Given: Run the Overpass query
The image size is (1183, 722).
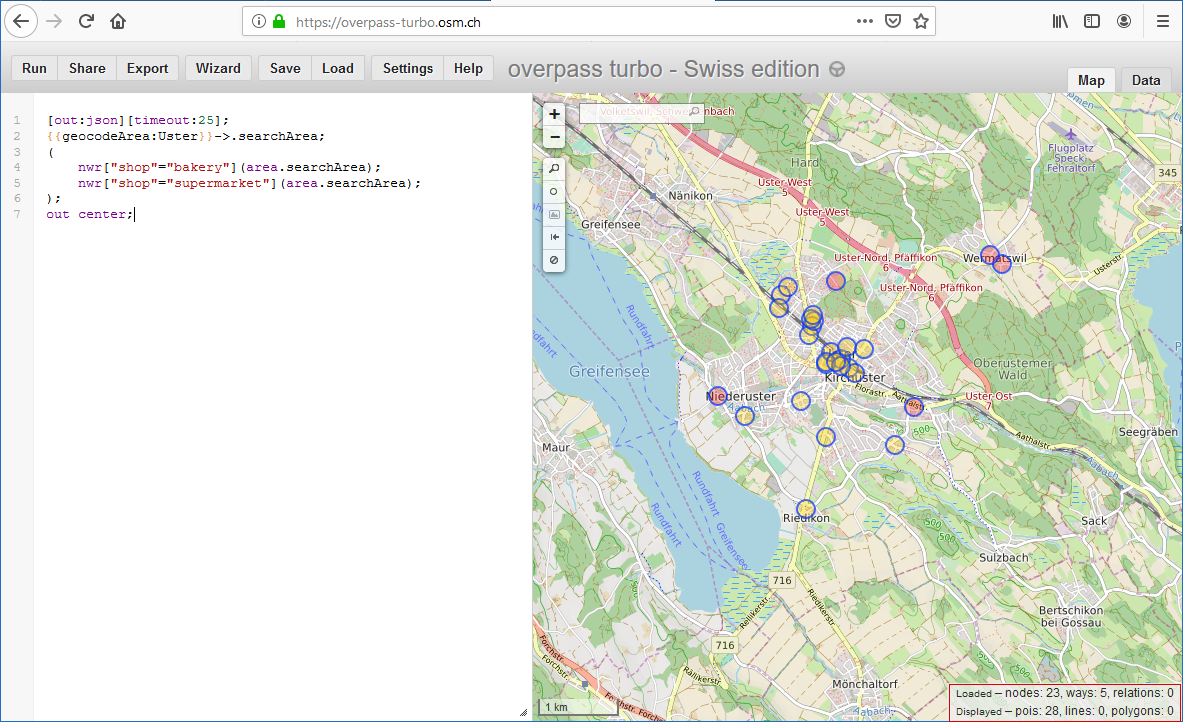Looking at the screenshot, I should pyautogui.click(x=34, y=68).
